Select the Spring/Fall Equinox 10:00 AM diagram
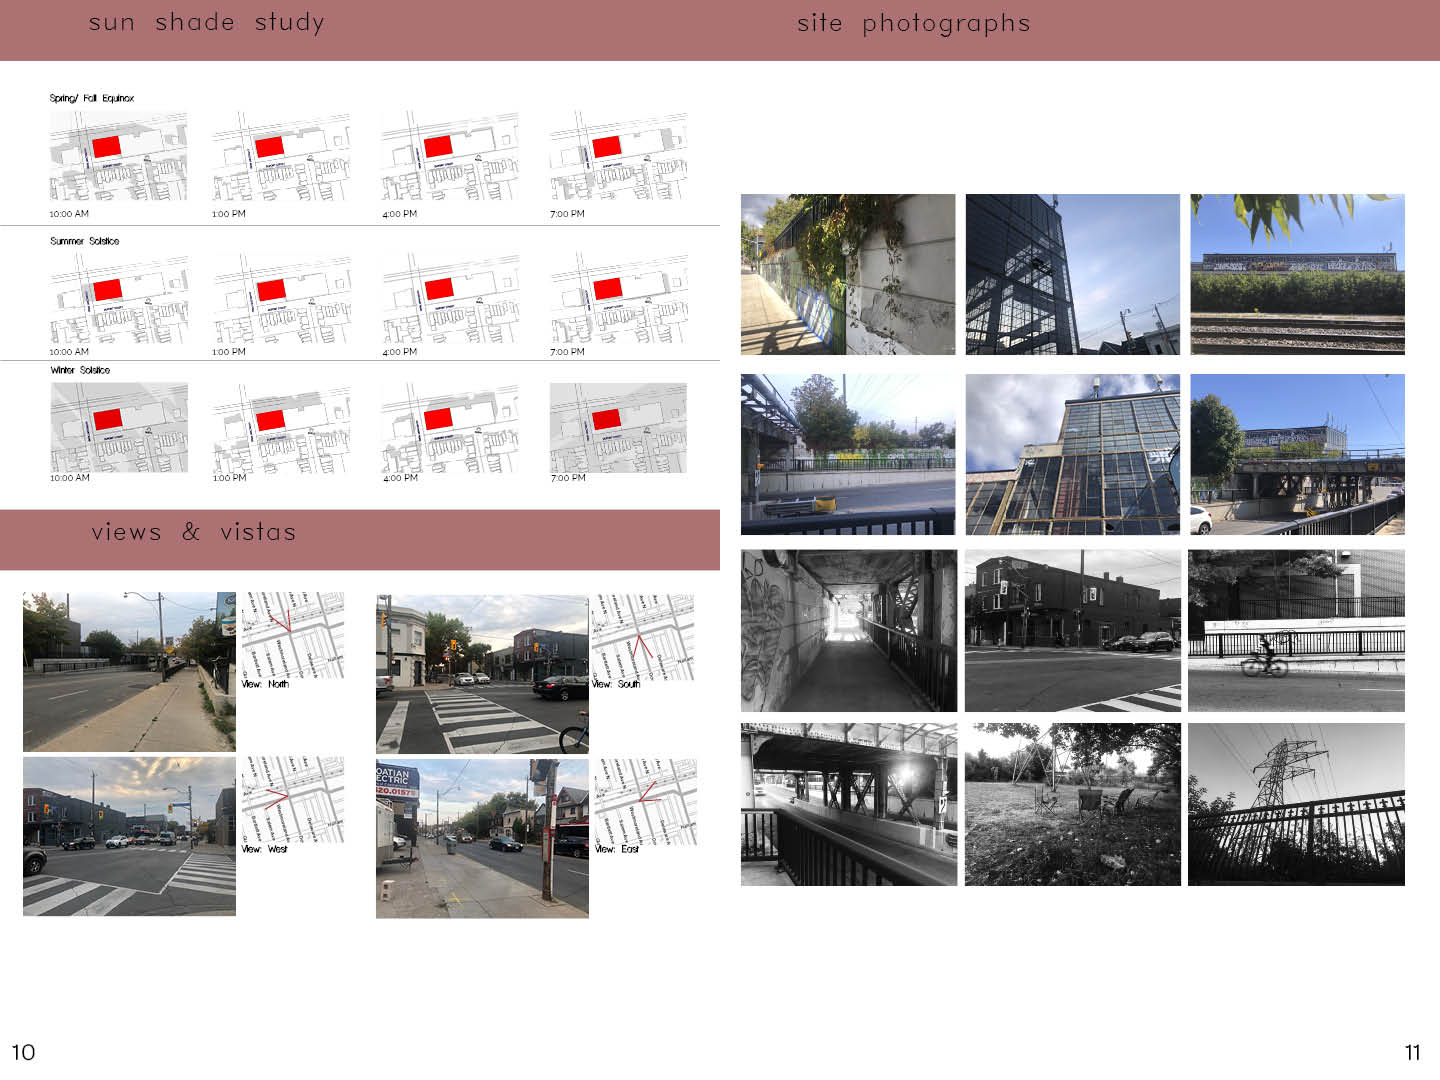The width and height of the screenshot is (1440, 1080). point(118,156)
